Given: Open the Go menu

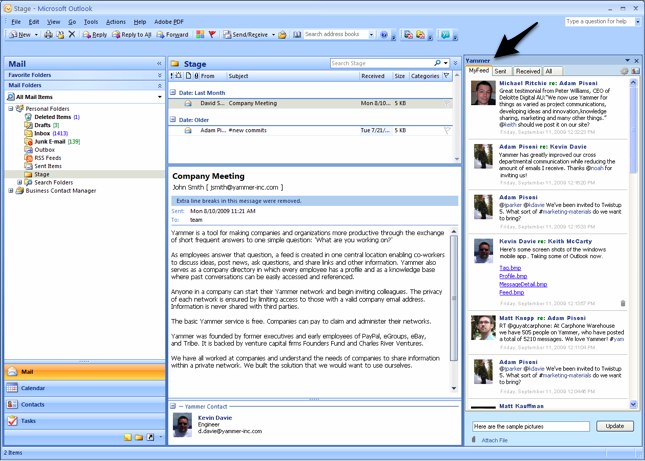Looking at the screenshot, I should [x=72, y=22].
